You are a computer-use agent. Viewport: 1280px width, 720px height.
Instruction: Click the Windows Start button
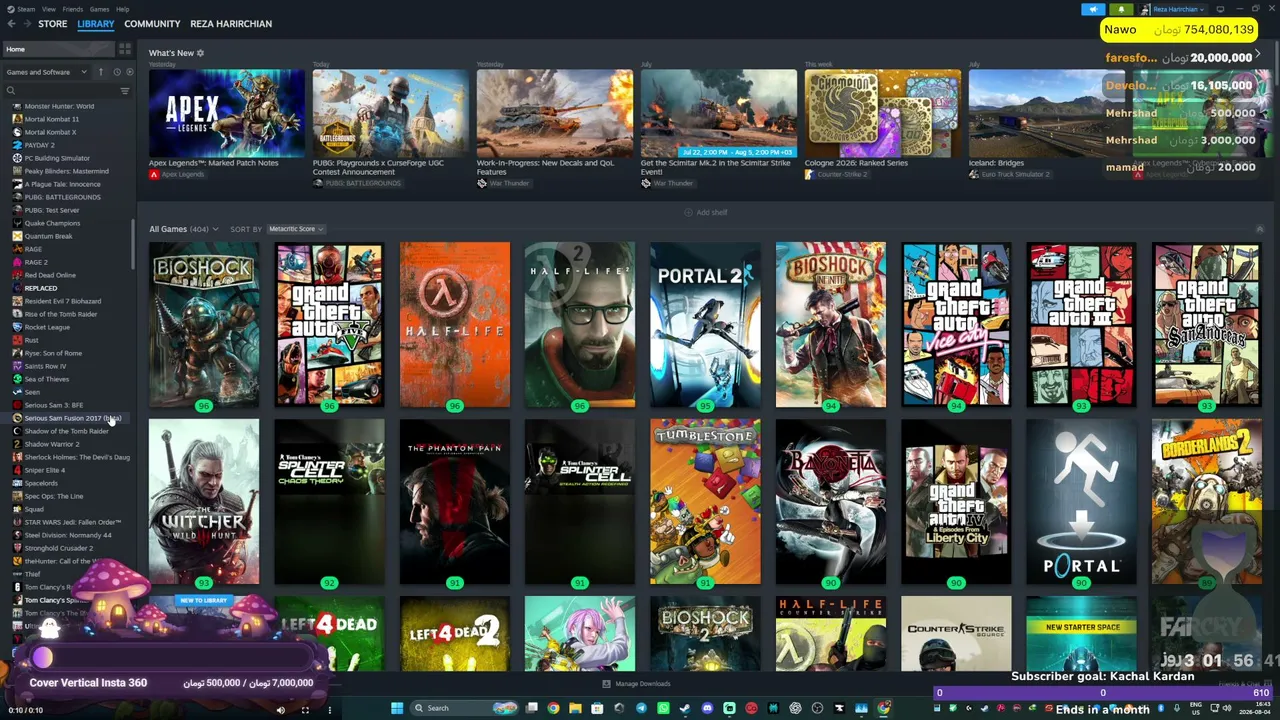tap(397, 709)
